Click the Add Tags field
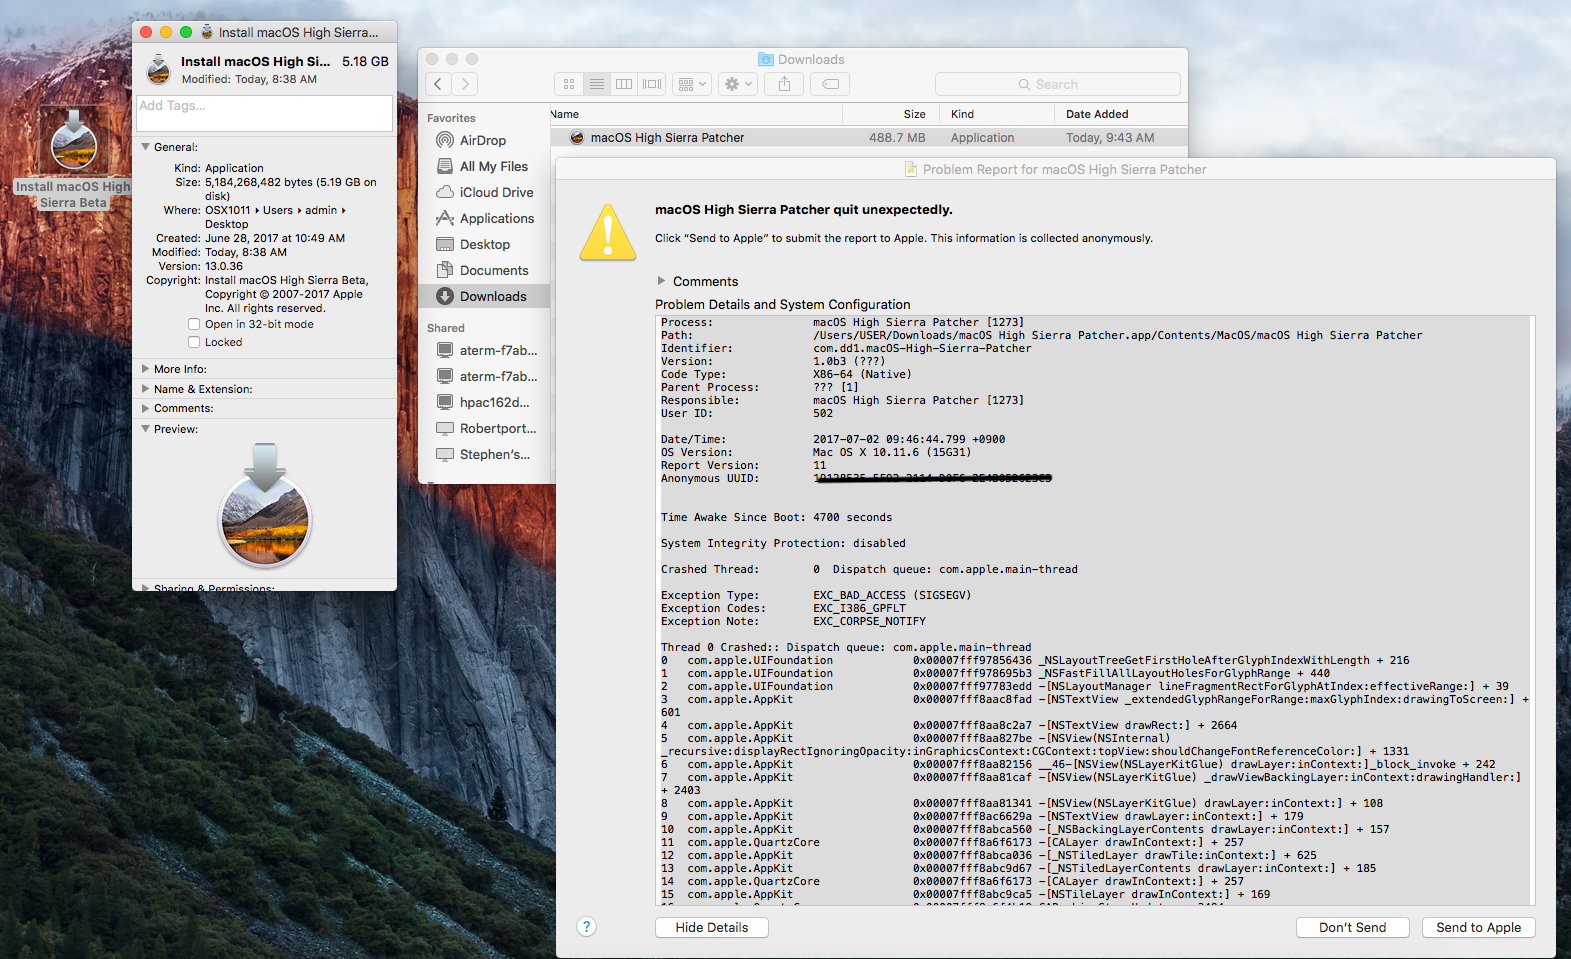This screenshot has width=1571, height=959. pos(264,113)
